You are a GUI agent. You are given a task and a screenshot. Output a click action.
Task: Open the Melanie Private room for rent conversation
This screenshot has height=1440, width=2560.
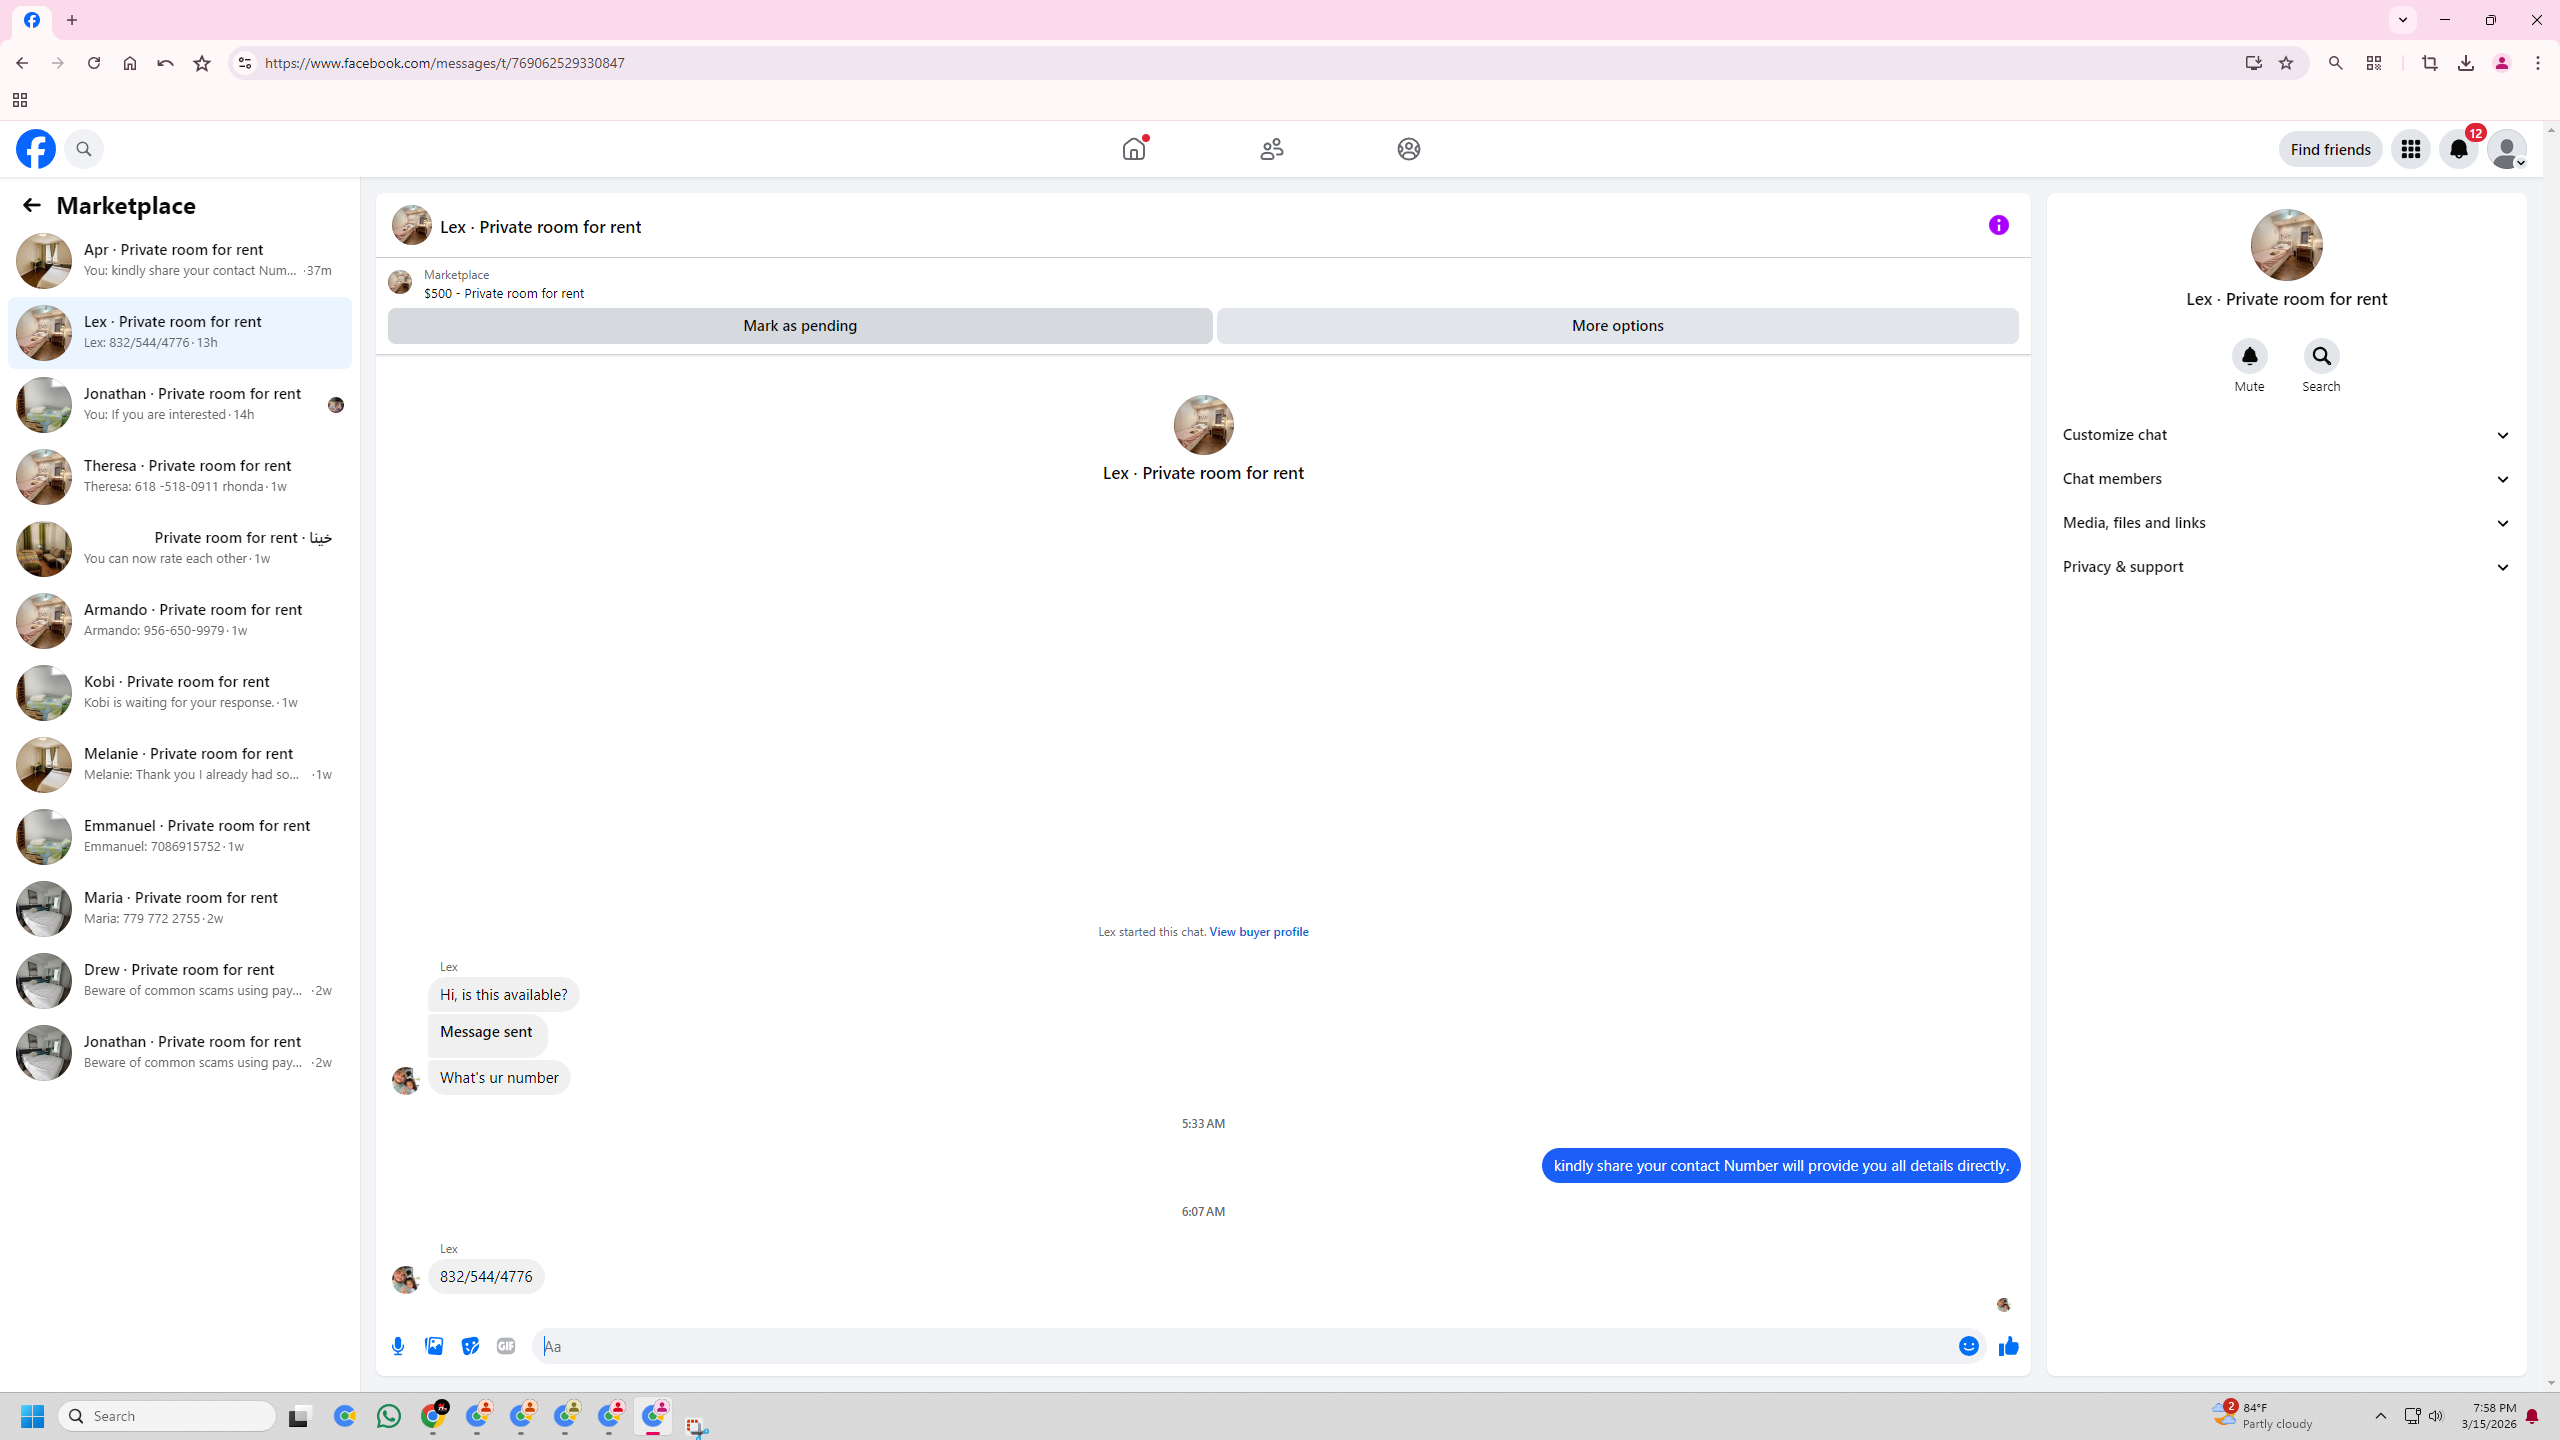point(180,765)
